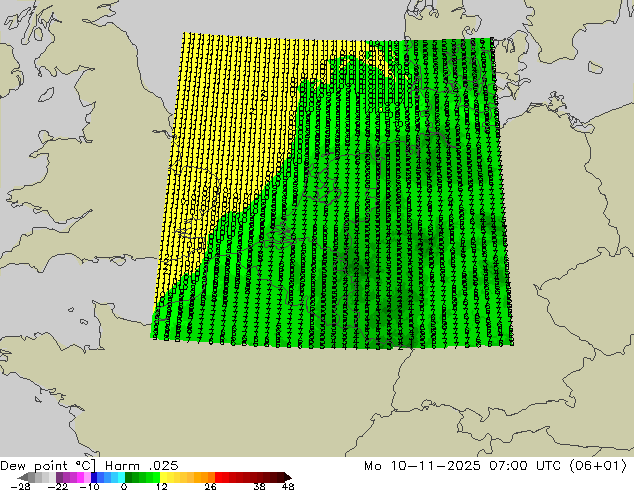Image resolution: width=634 pixels, height=490 pixels.
Task: Click the "Mo 10-11-2025 07:00 UTC (06+01)" timestamp
Action: 495,465
